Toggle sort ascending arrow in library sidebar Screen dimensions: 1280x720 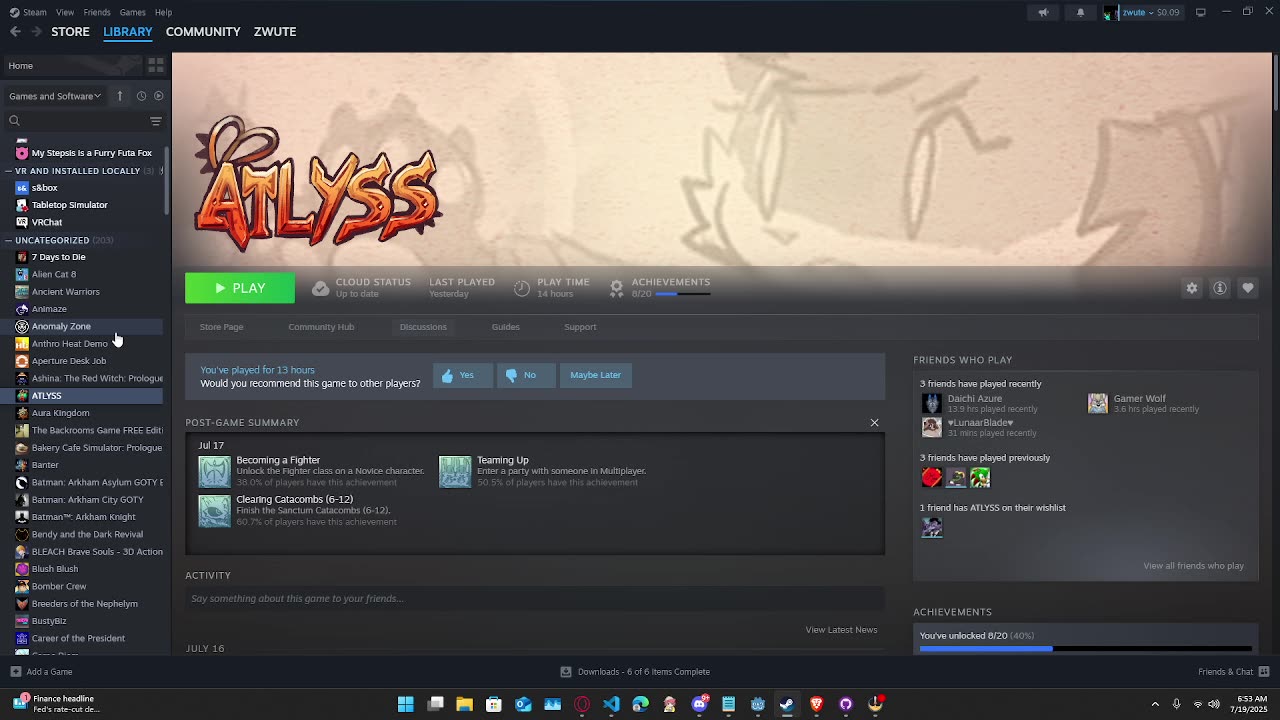click(x=119, y=96)
